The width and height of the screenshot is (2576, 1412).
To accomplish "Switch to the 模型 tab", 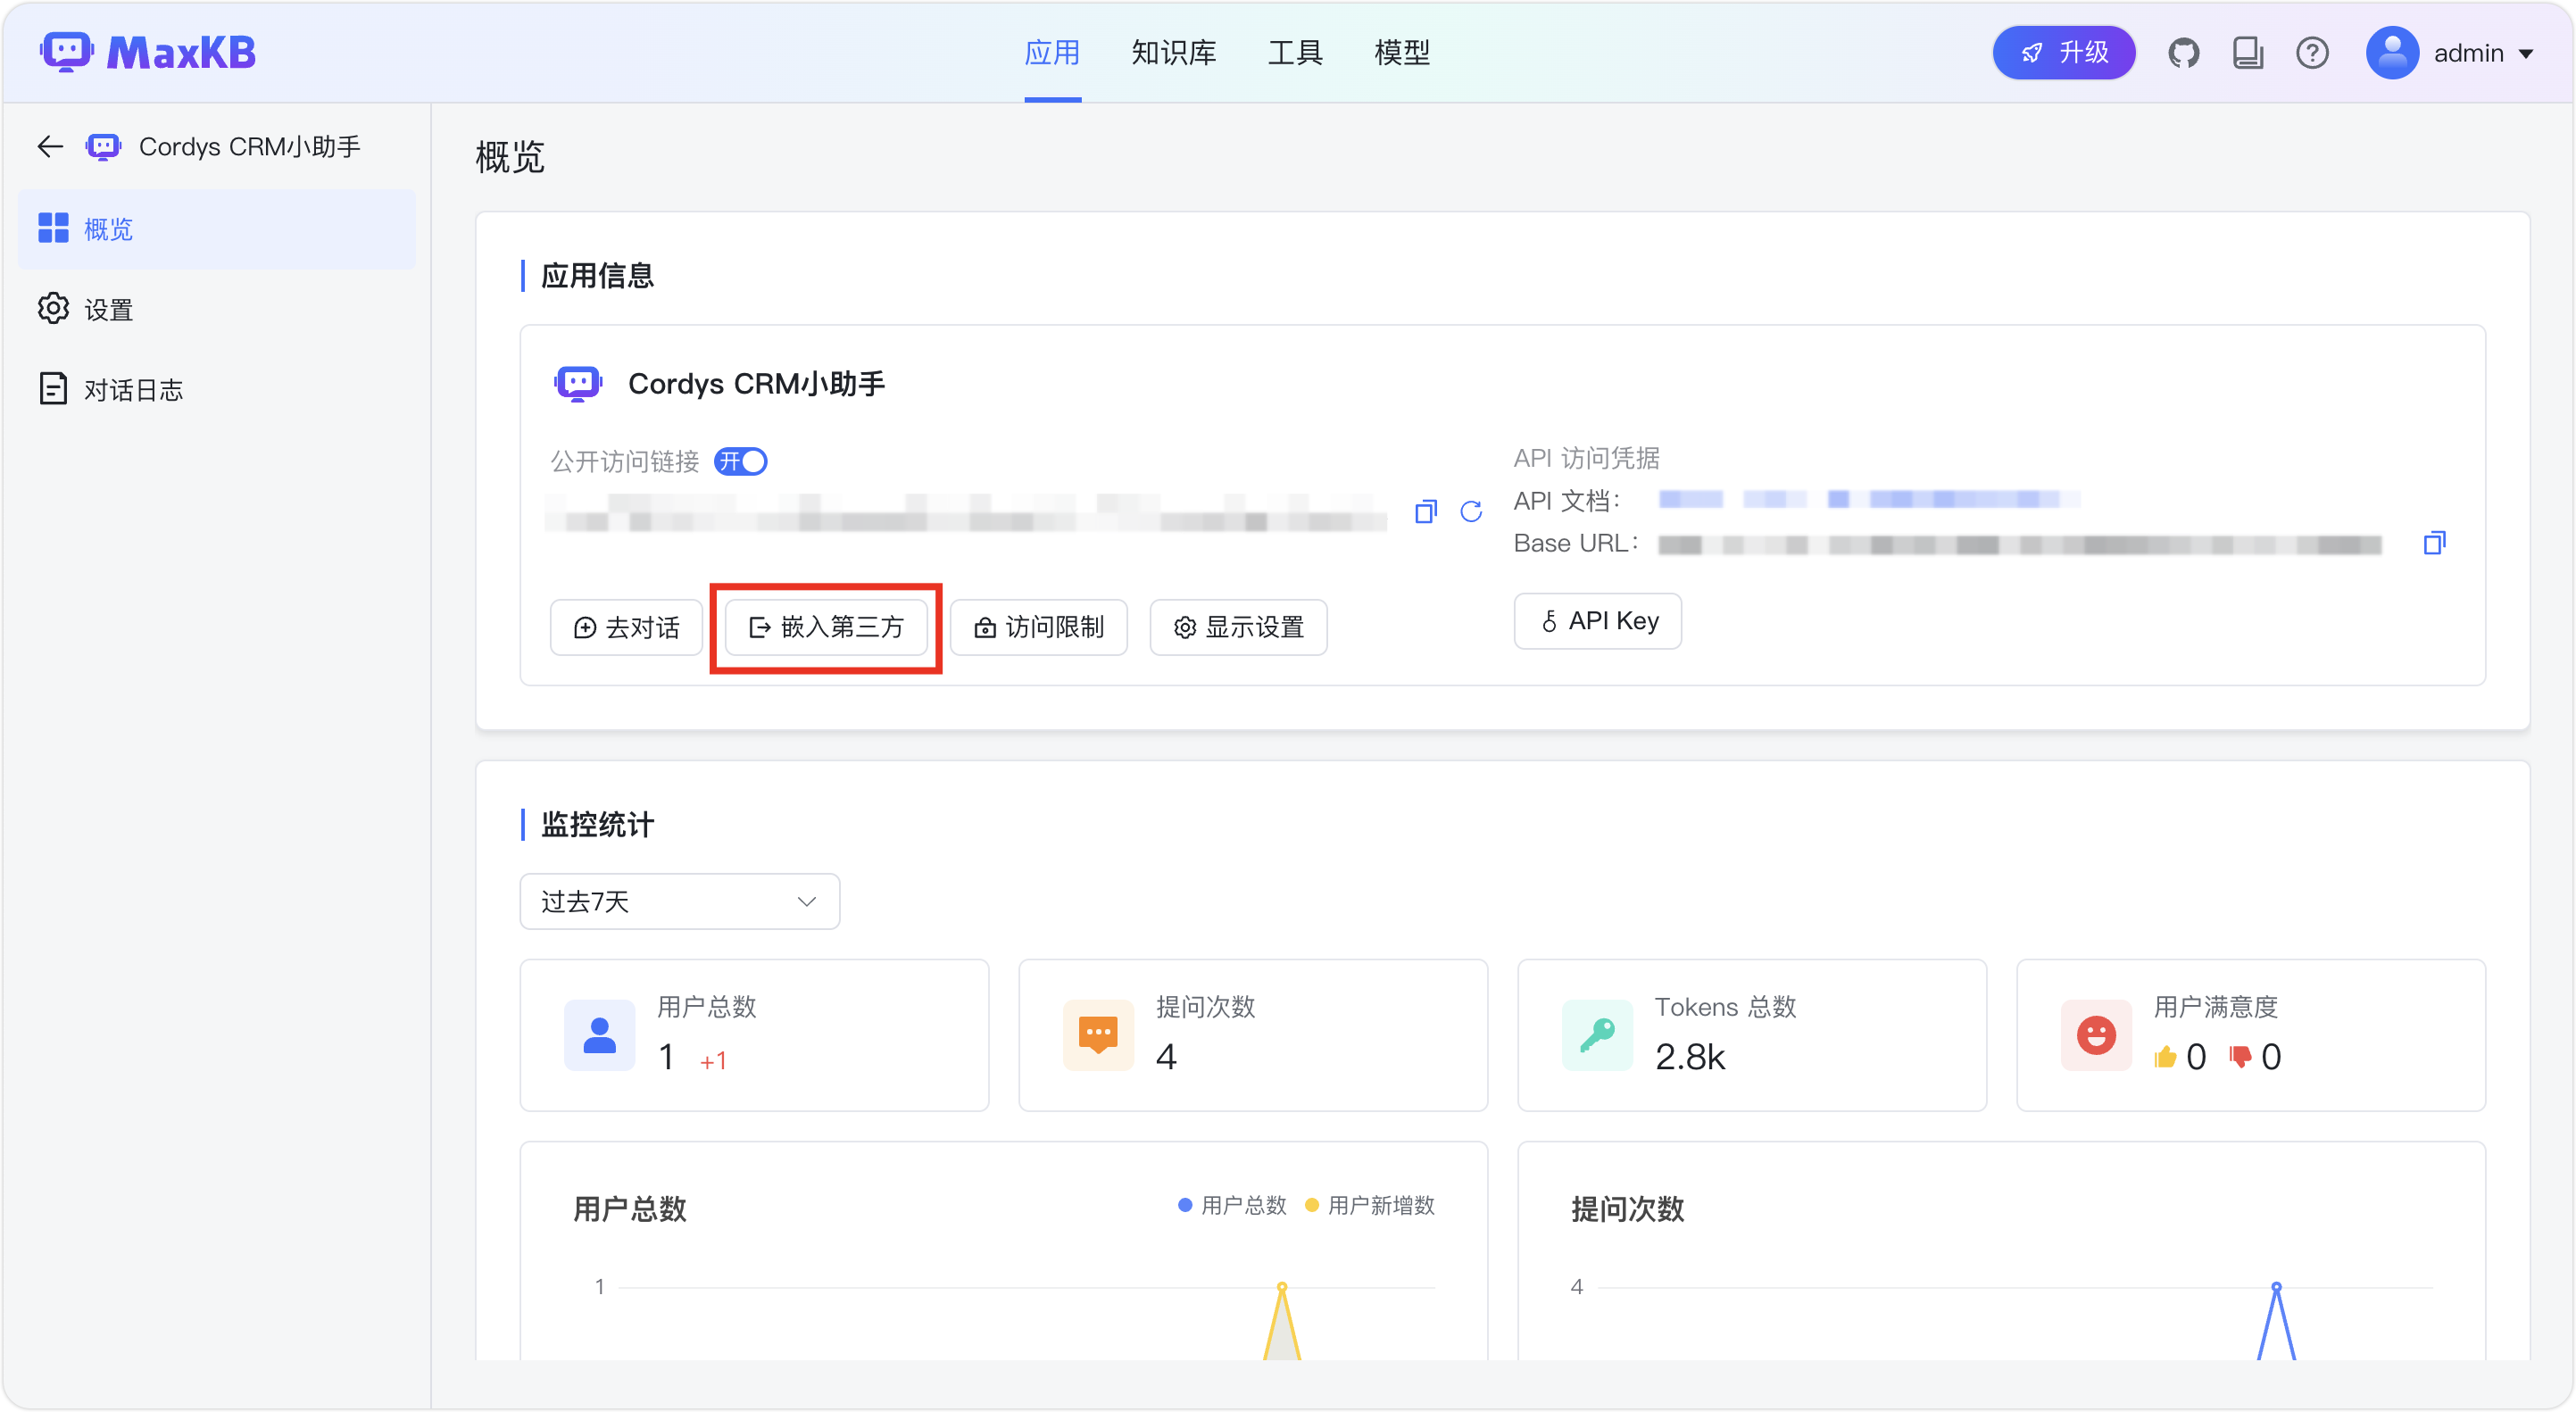I will [x=1402, y=52].
